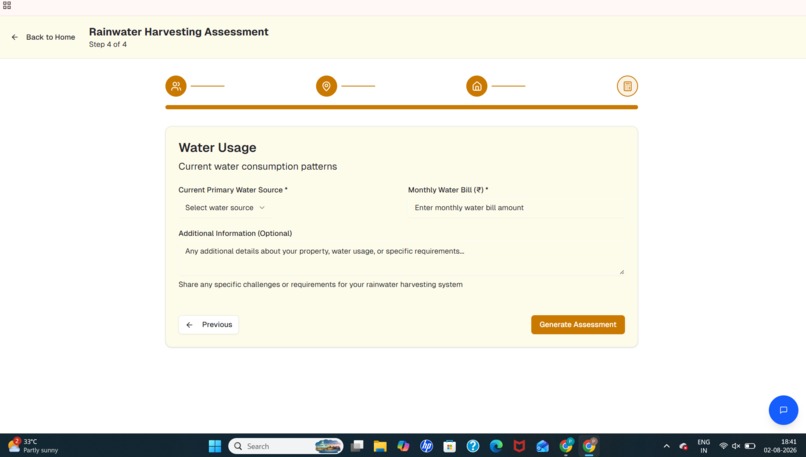The image size is (806, 457).
Task: Click the grid icon at top-left corner
Action: click(x=7, y=5)
